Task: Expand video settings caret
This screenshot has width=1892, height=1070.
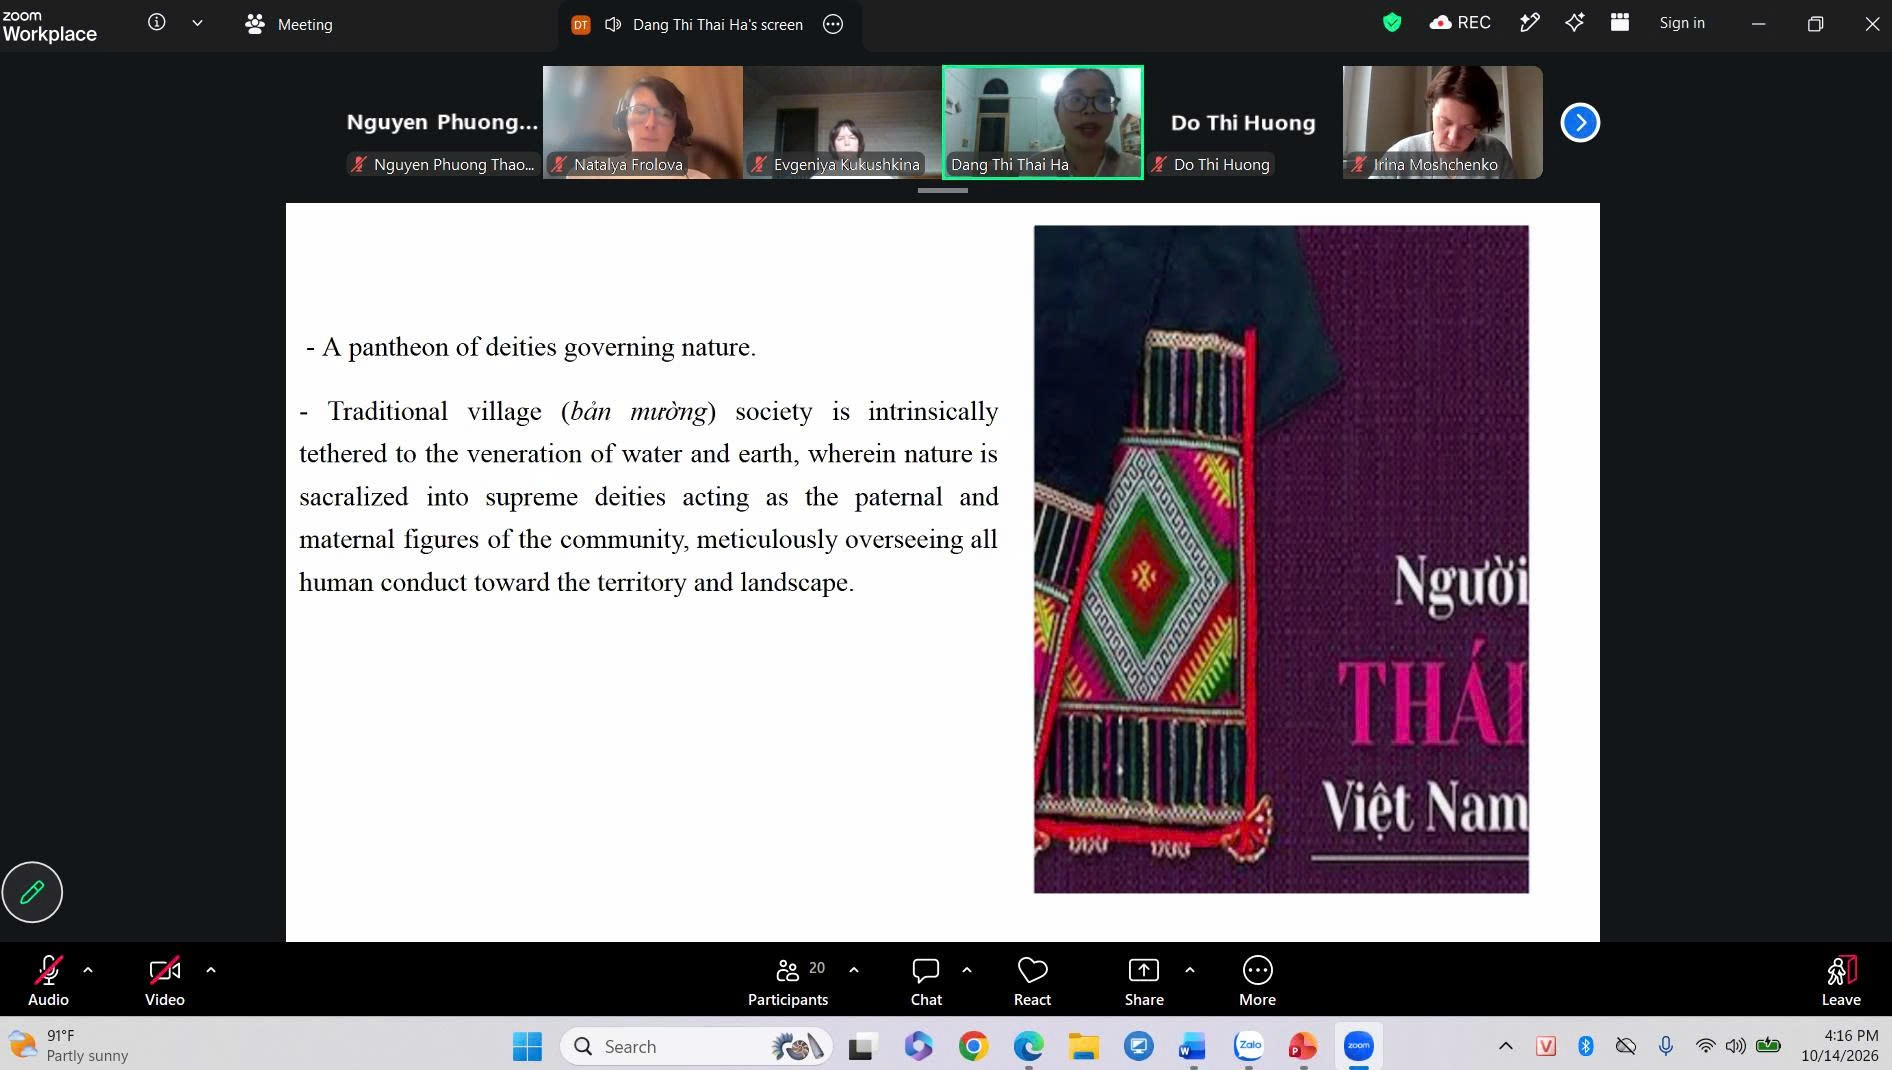Action: point(211,970)
